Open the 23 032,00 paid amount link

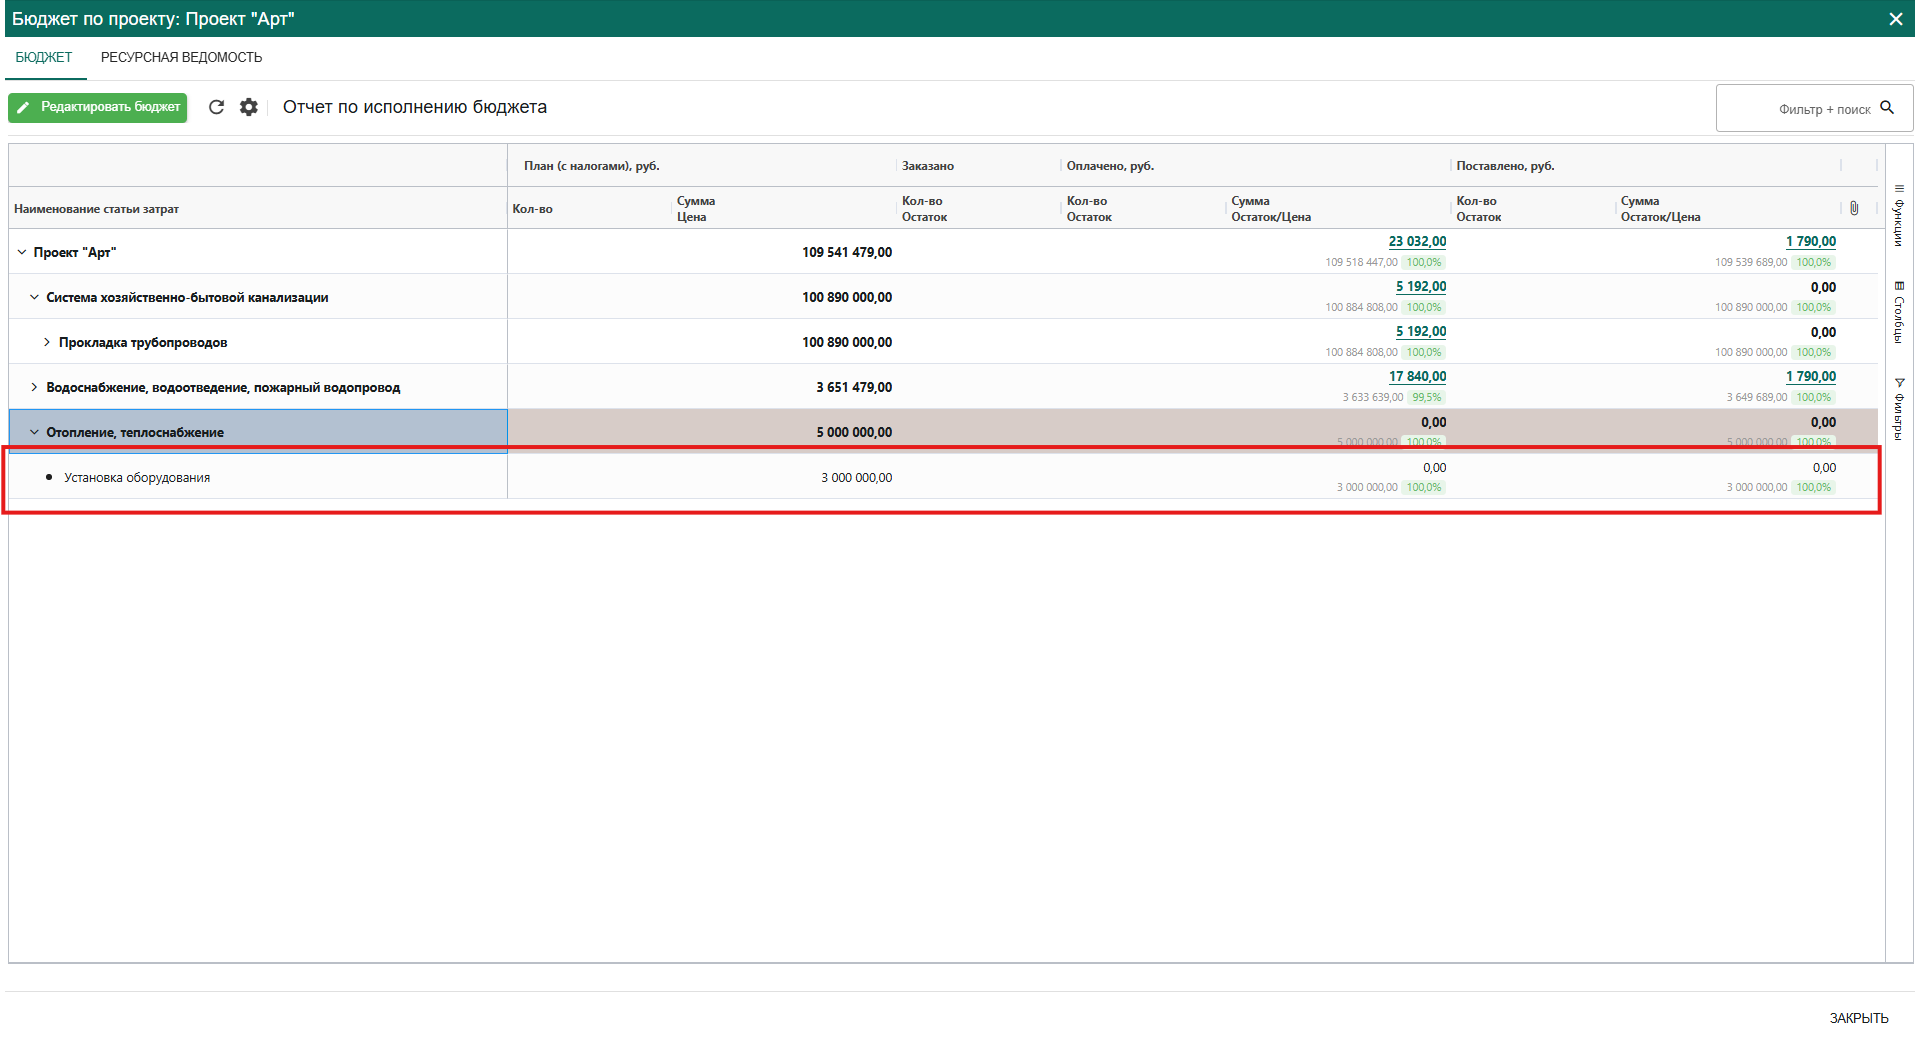click(1417, 241)
